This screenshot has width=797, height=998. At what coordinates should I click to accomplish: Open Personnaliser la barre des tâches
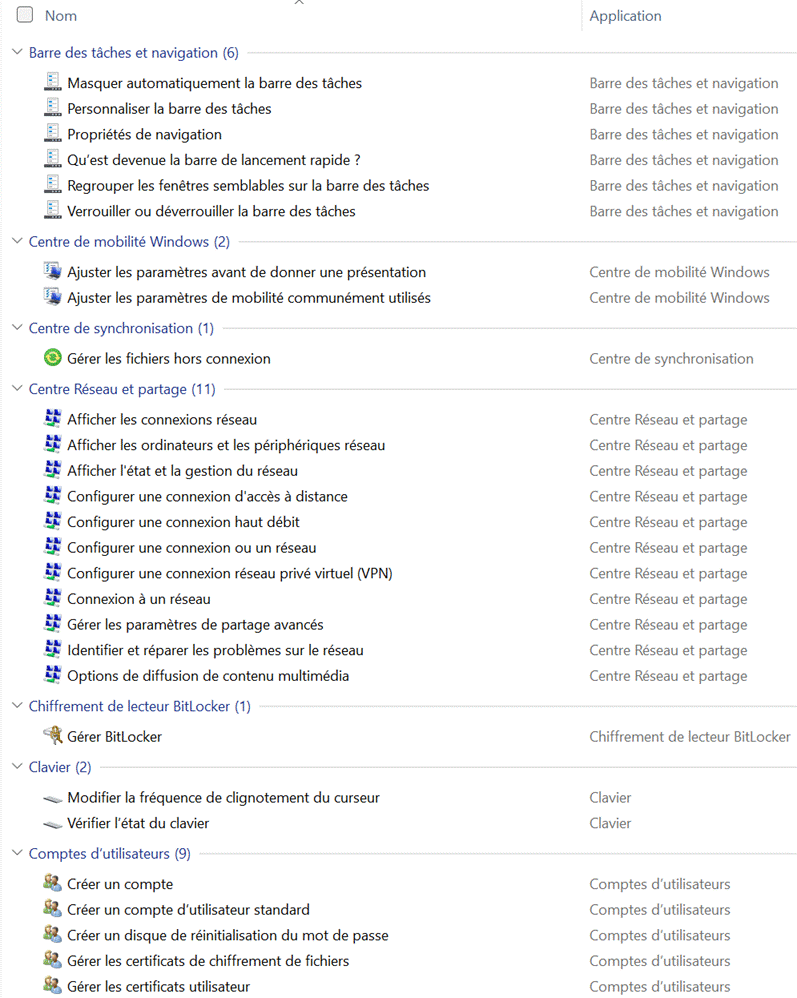[x=169, y=109]
